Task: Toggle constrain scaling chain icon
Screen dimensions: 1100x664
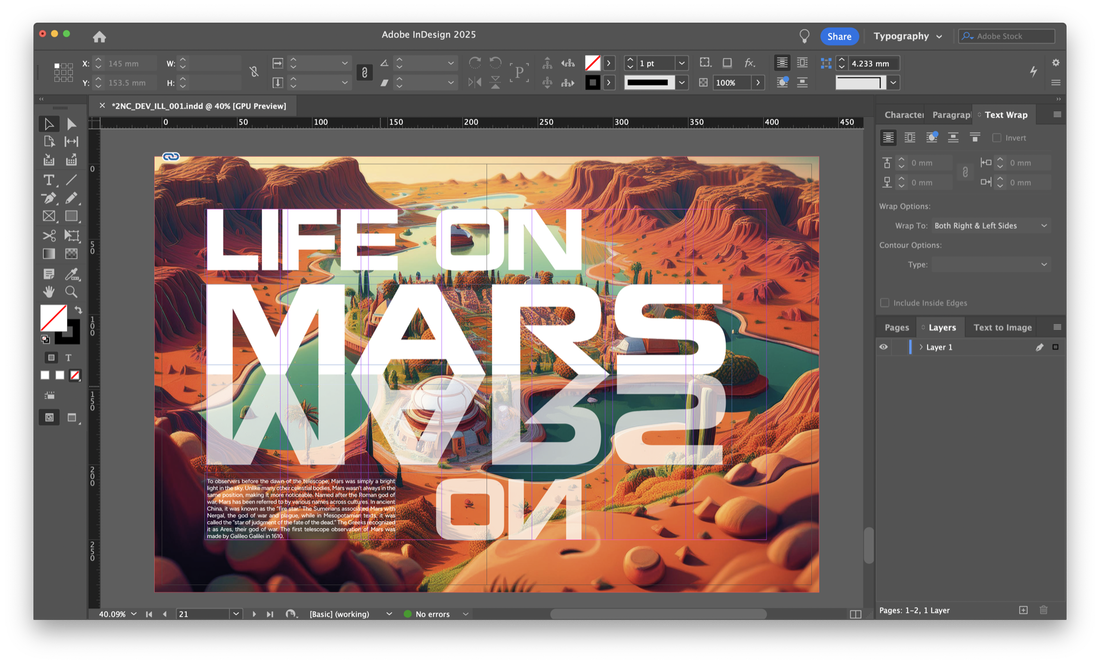Action: click(x=364, y=72)
